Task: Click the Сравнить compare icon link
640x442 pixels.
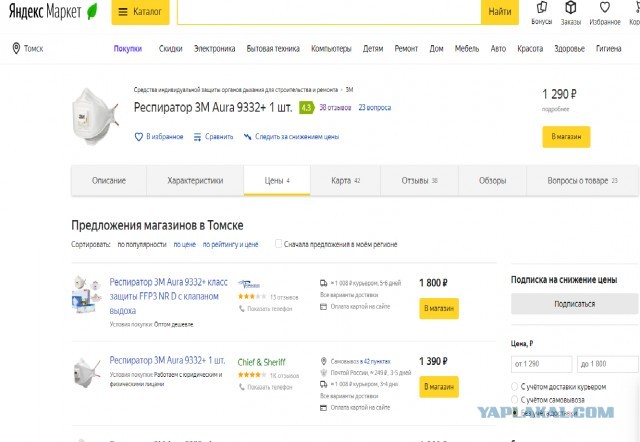Action: point(213,137)
